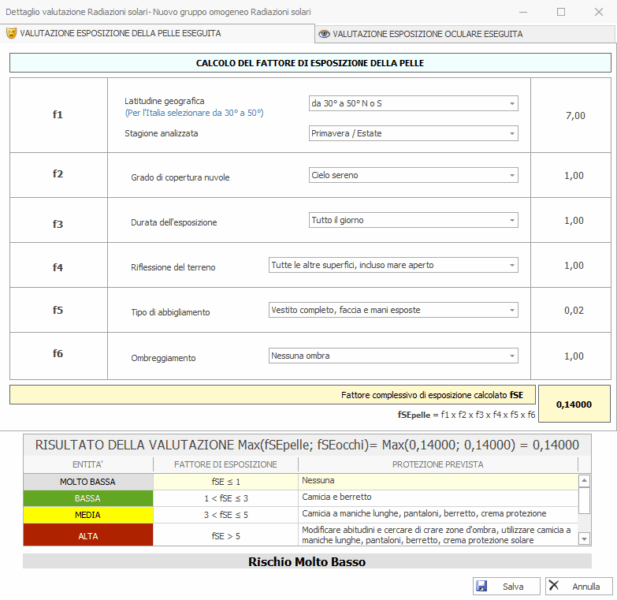Close the dialog window

click(x=599, y=12)
